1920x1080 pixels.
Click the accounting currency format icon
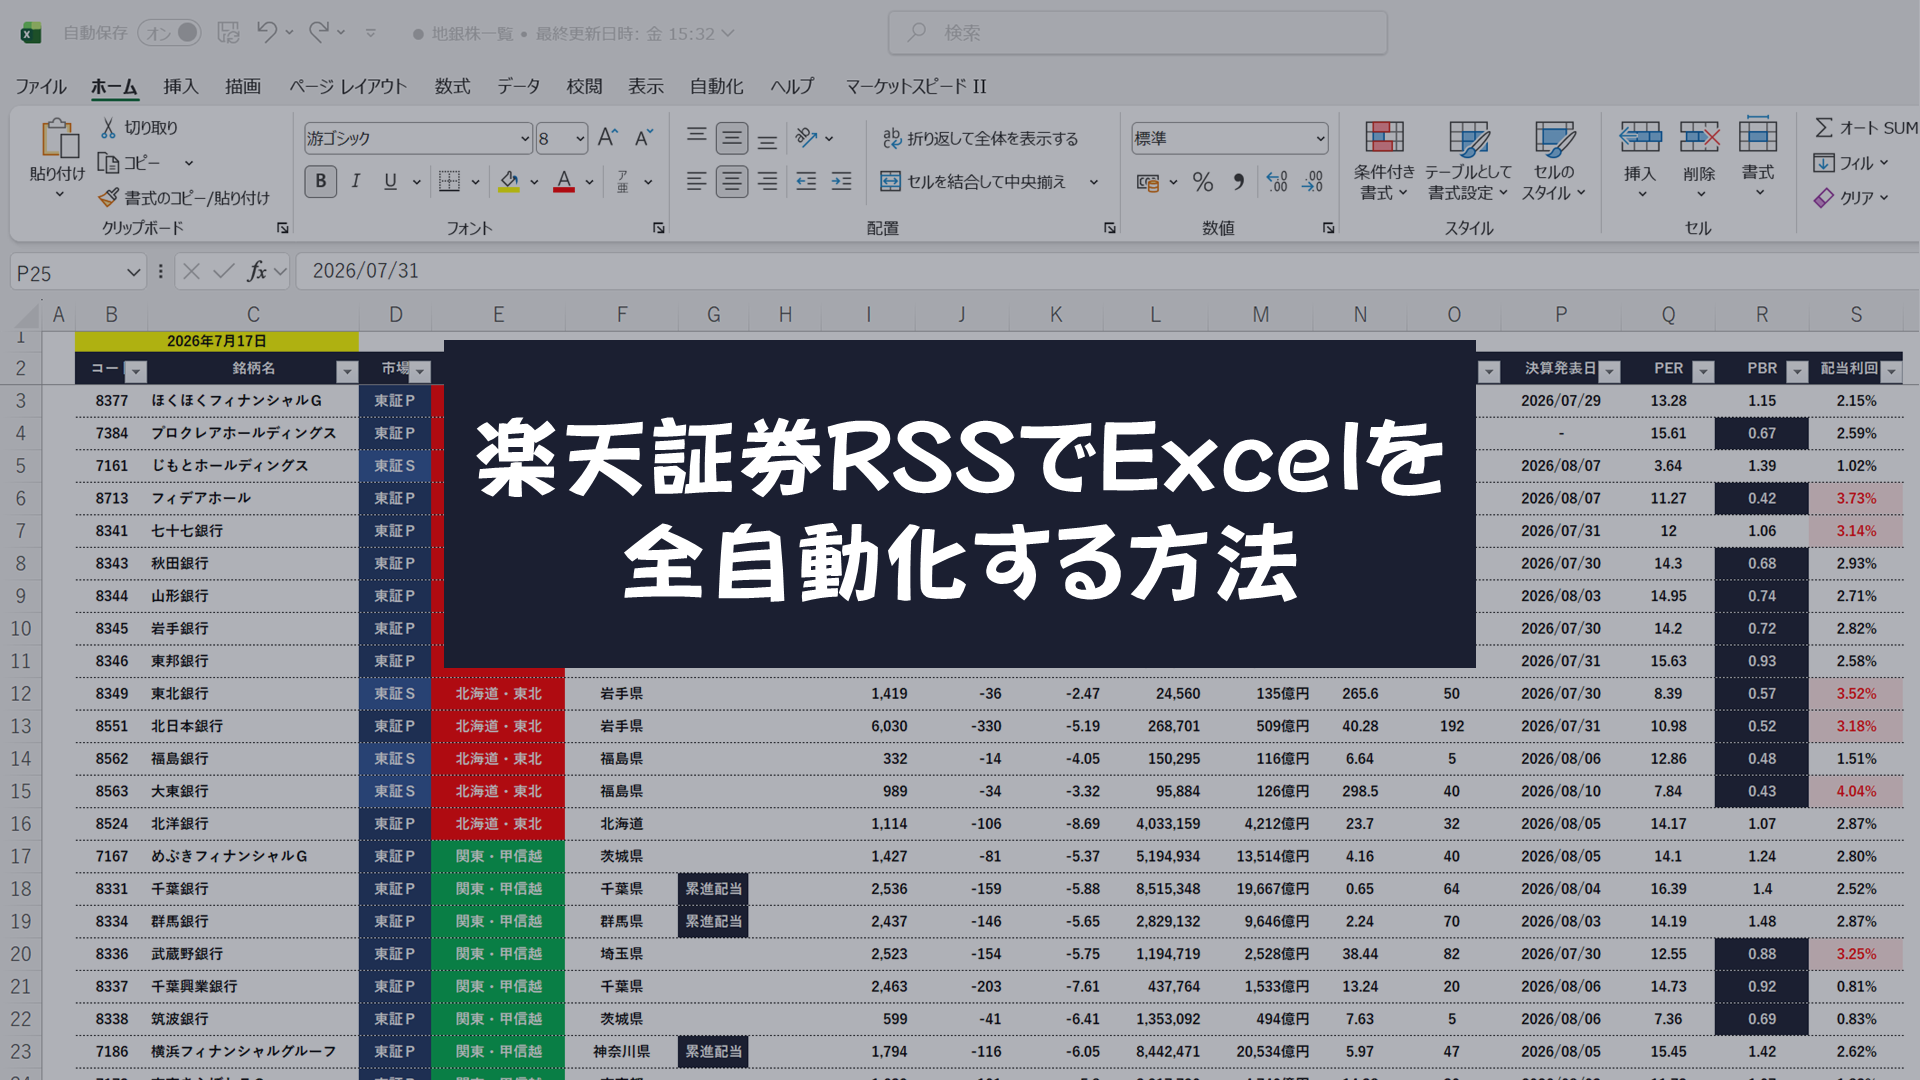[1148, 182]
